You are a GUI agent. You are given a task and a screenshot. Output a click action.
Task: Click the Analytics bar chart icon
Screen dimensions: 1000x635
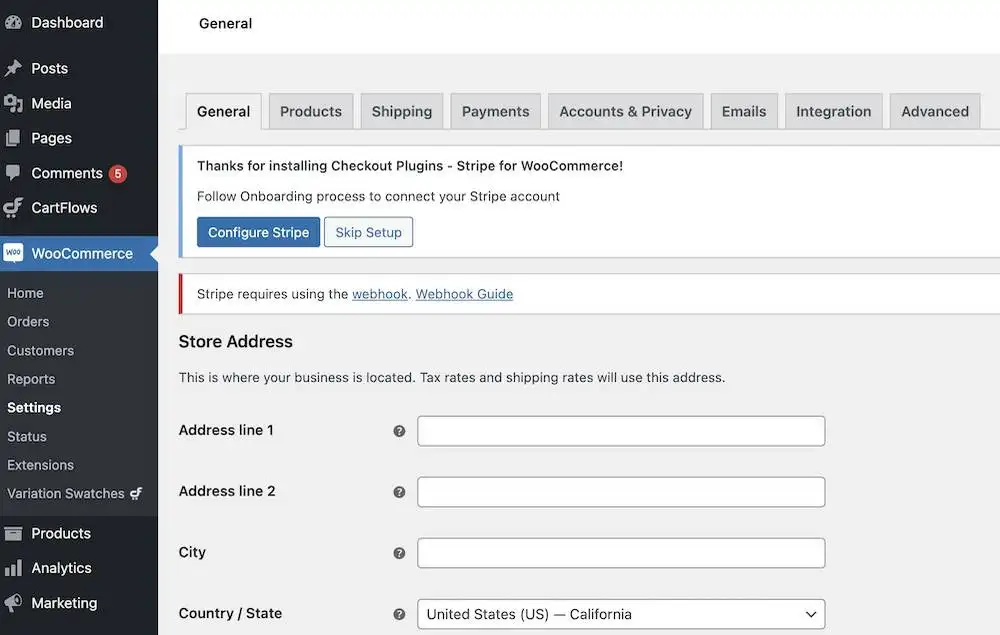point(13,568)
